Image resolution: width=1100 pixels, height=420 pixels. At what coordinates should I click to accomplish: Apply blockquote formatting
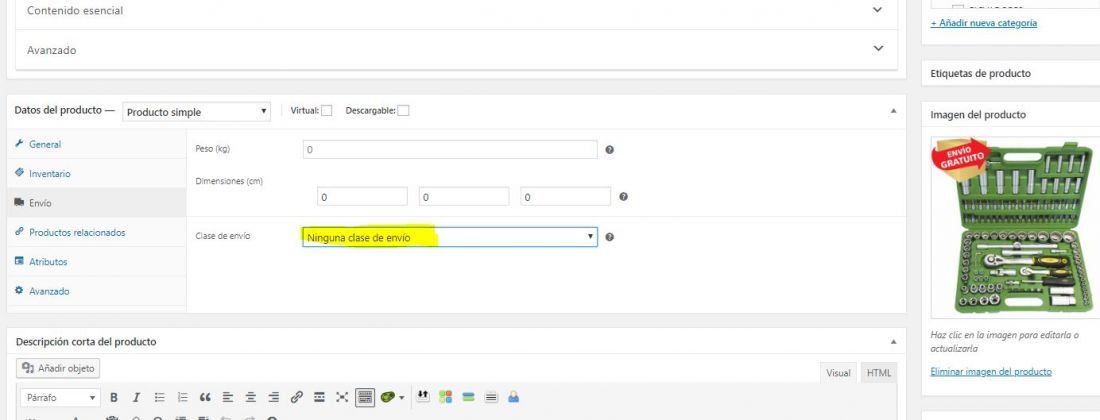tap(205, 398)
